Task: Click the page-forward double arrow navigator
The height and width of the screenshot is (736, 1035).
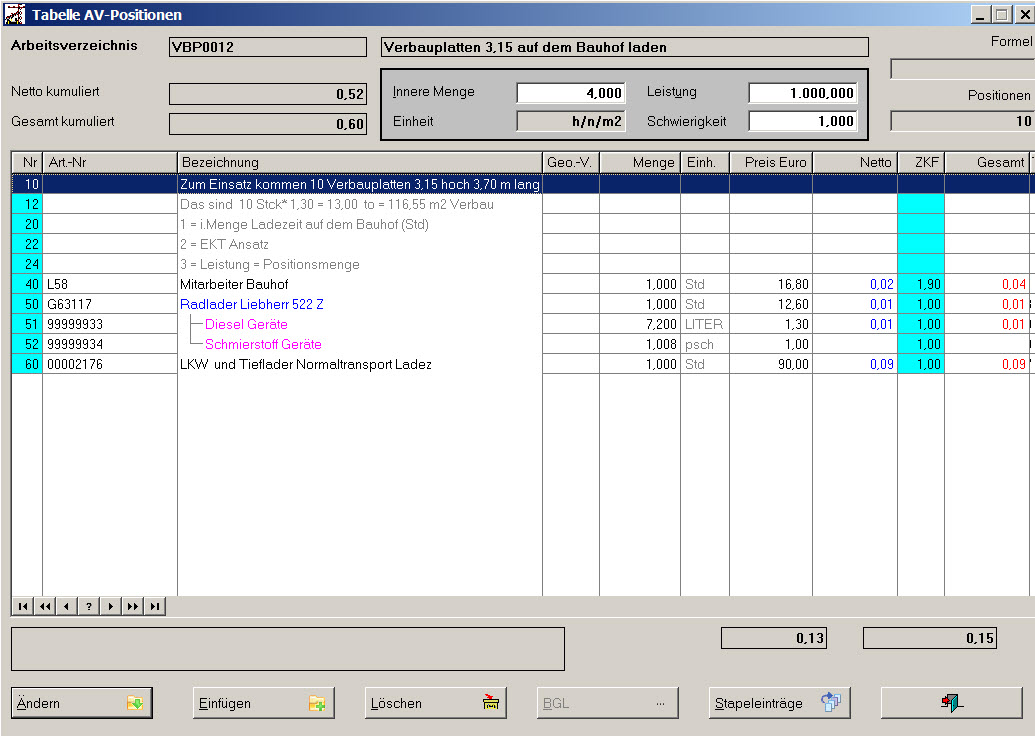Action: pos(132,606)
